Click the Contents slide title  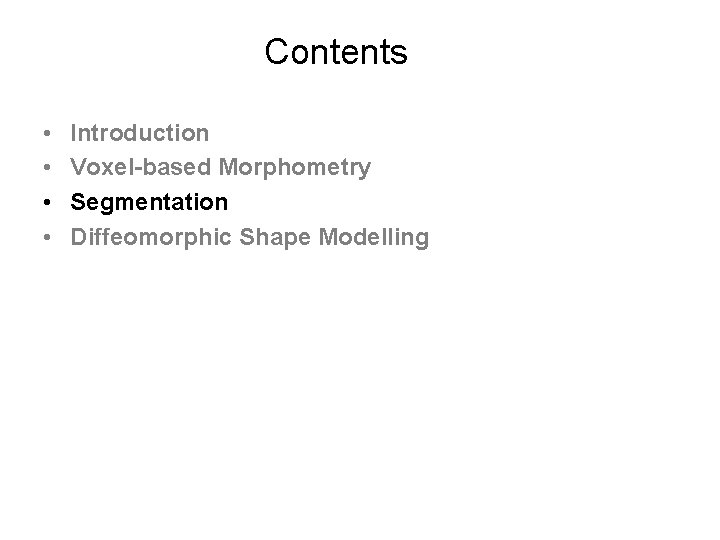pyautogui.click(x=336, y=51)
